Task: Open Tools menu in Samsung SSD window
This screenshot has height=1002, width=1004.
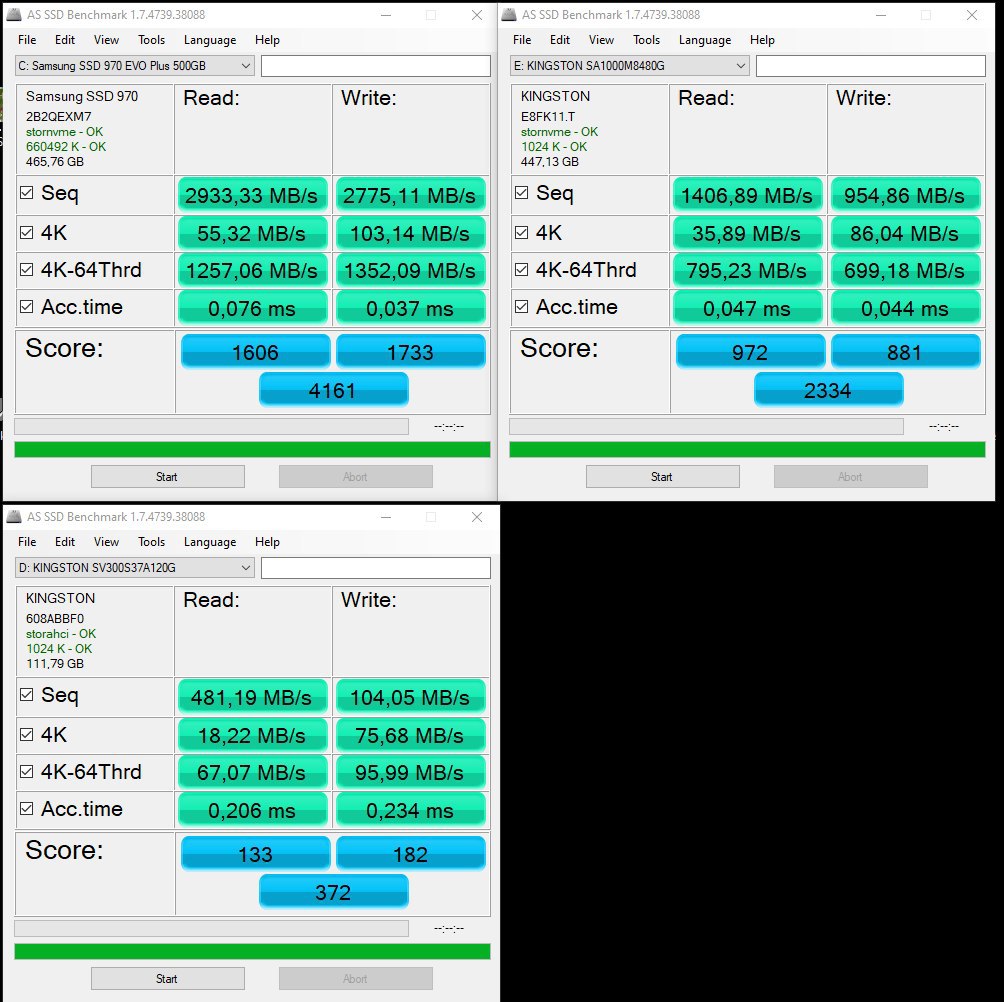Action: (152, 40)
